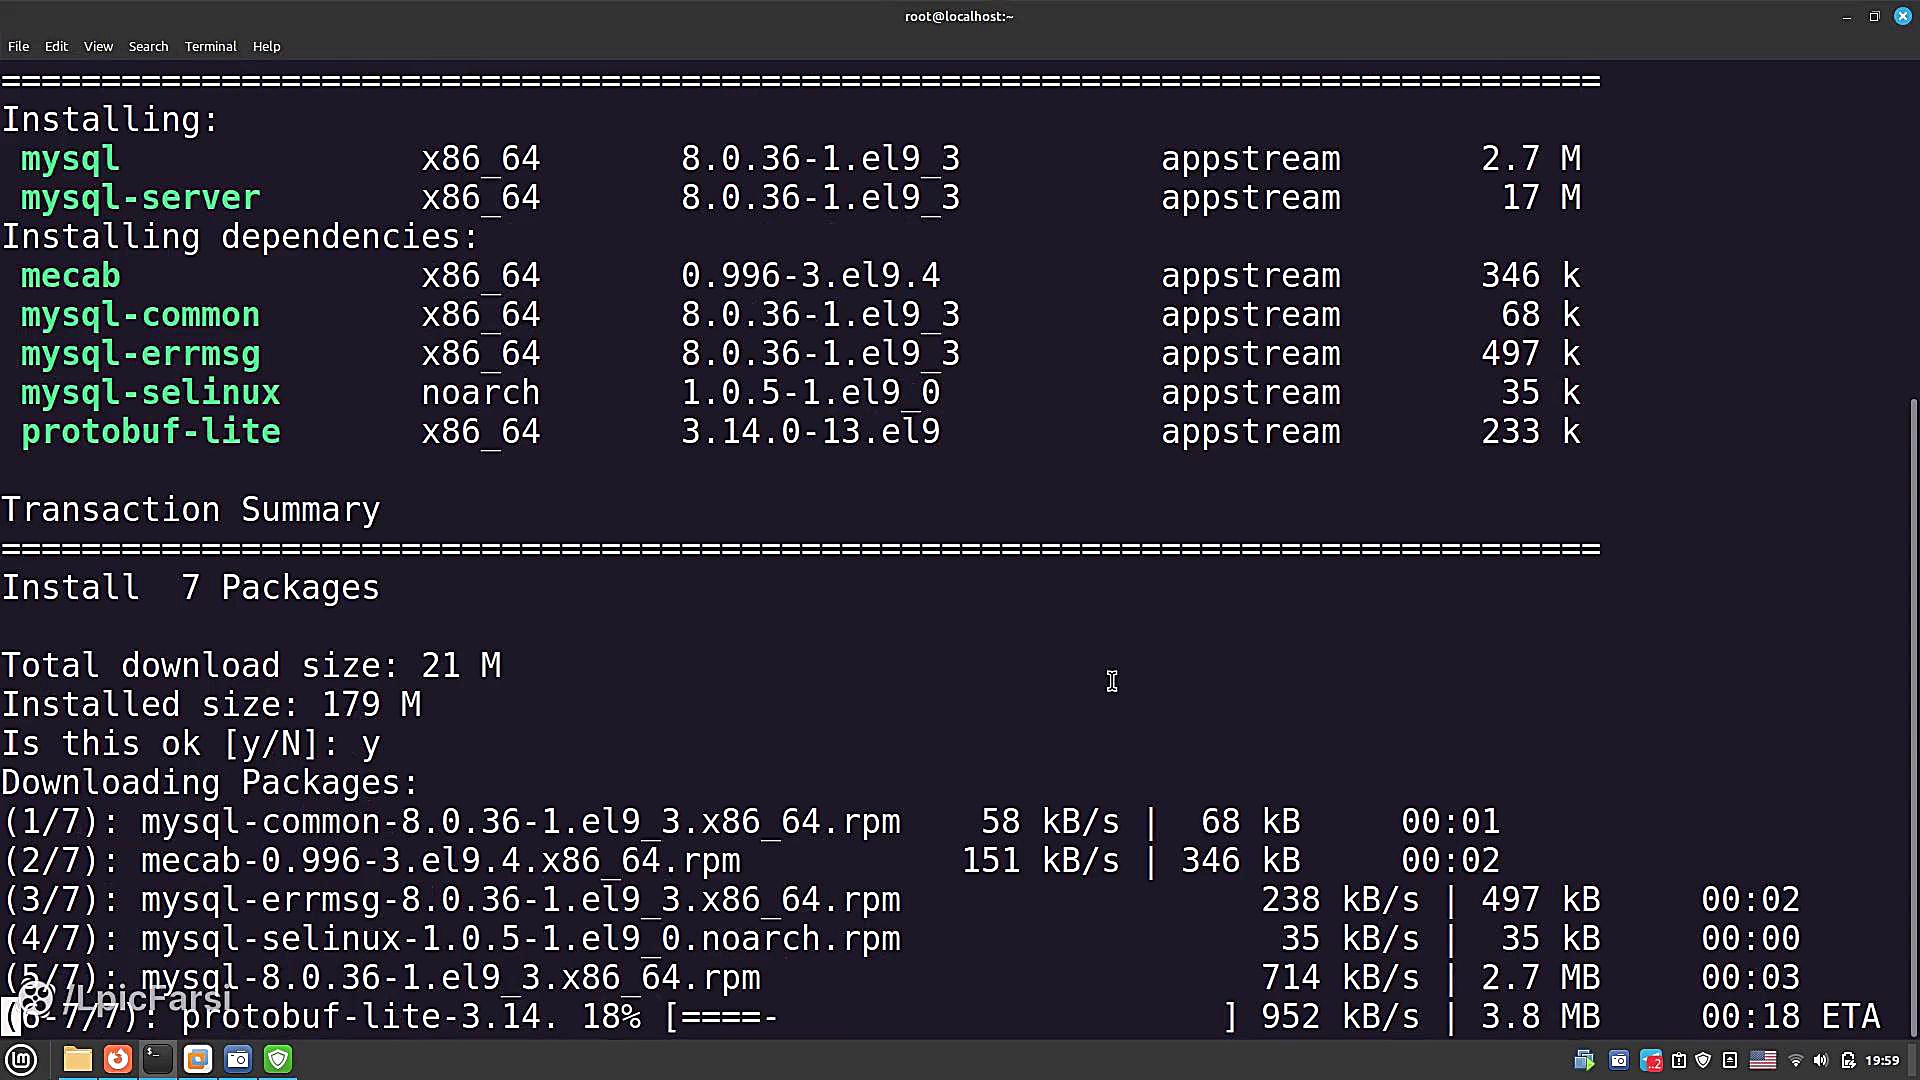The height and width of the screenshot is (1080, 1920).
Task: Click the mysql-server package name
Action: click(140, 198)
